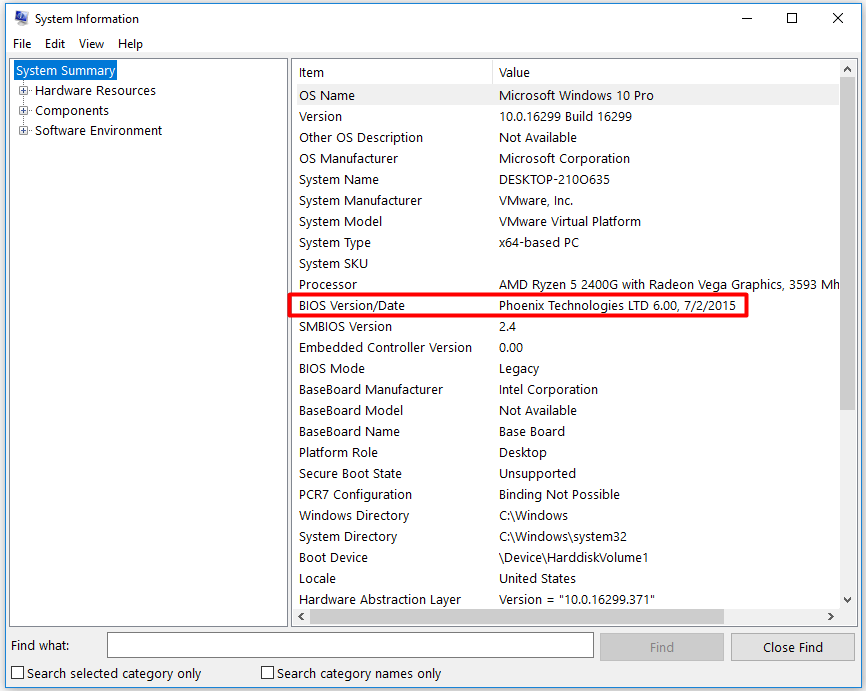Image resolution: width=866 pixels, height=691 pixels.
Task: Expand the Hardware Resources tree node
Action: tap(22, 90)
